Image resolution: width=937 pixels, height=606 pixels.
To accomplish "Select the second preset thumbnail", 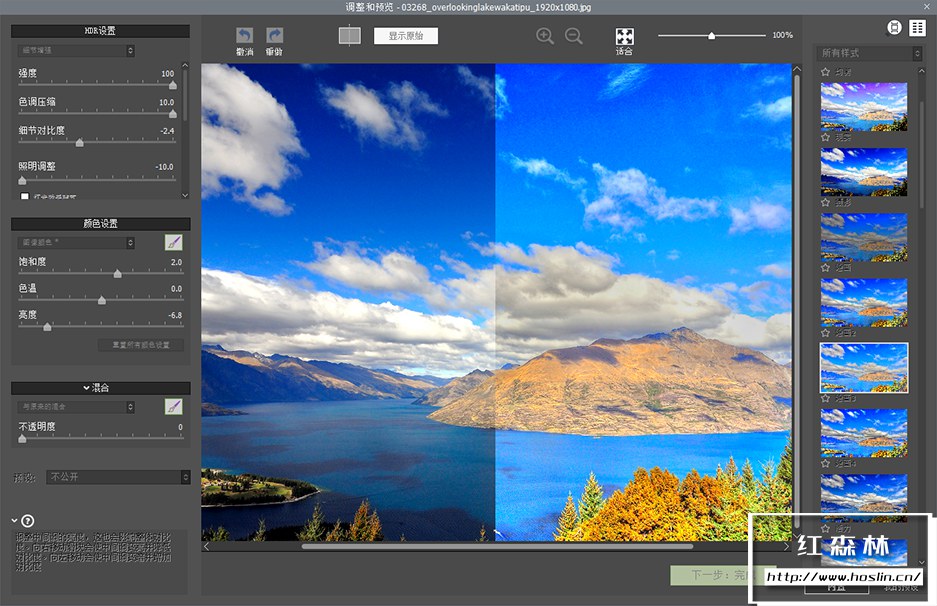I will click(x=864, y=172).
